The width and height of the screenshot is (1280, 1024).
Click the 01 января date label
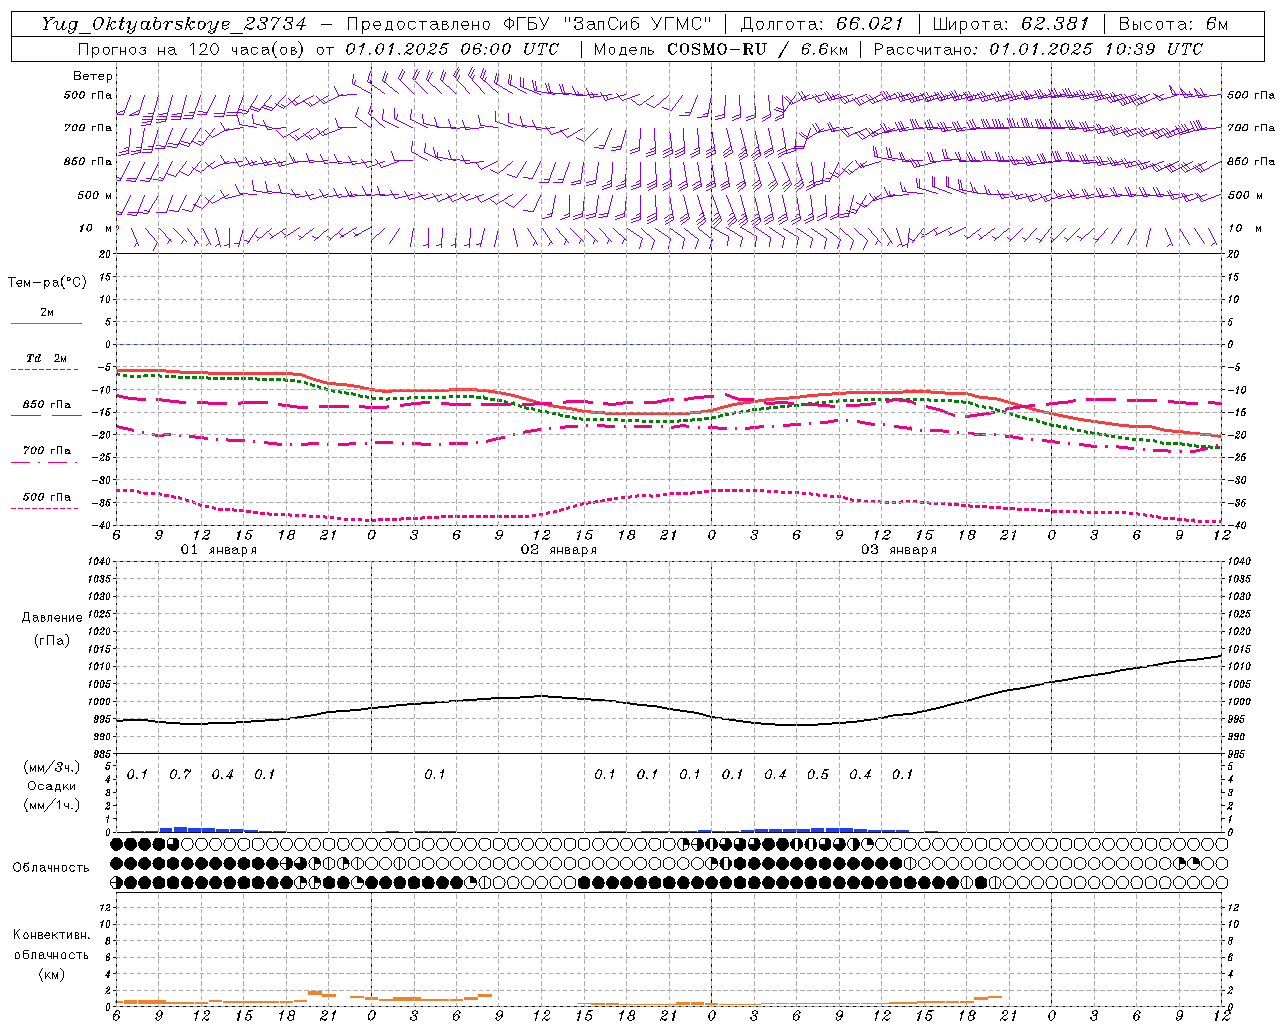(218, 550)
